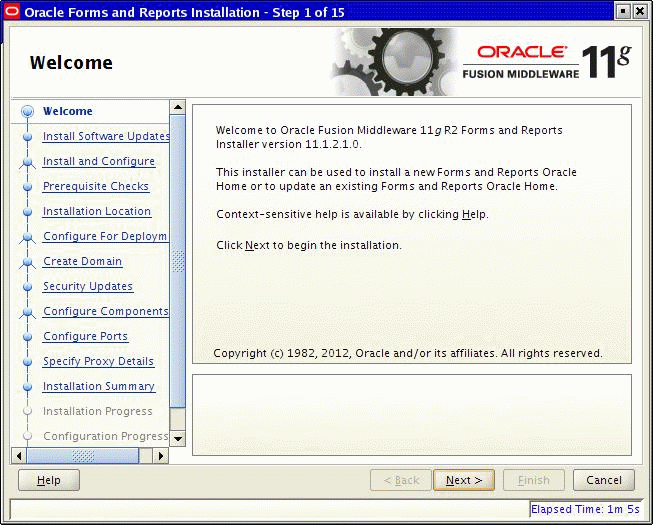Click the Create Domain step node icon

coord(27,262)
